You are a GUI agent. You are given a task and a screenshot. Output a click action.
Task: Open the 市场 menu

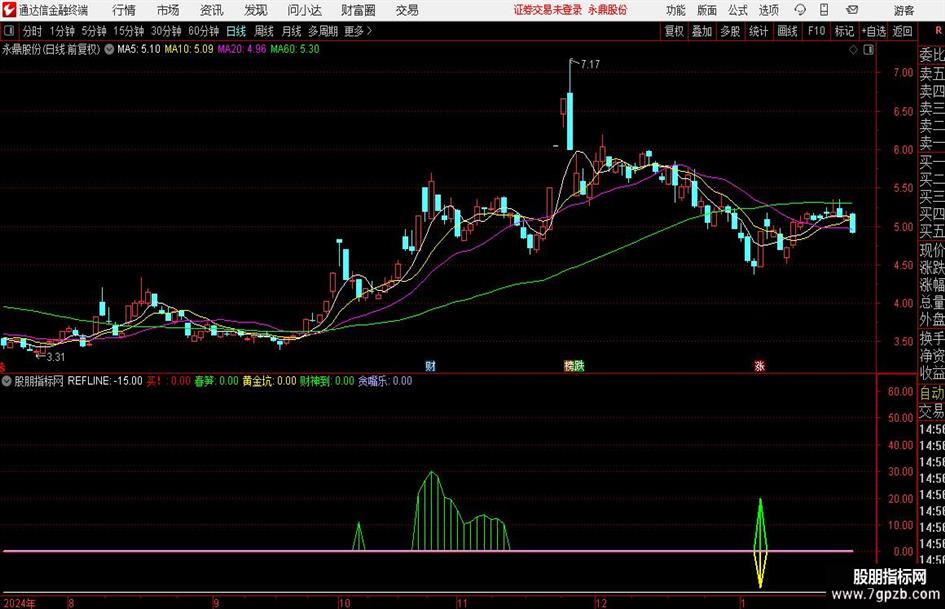click(168, 10)
